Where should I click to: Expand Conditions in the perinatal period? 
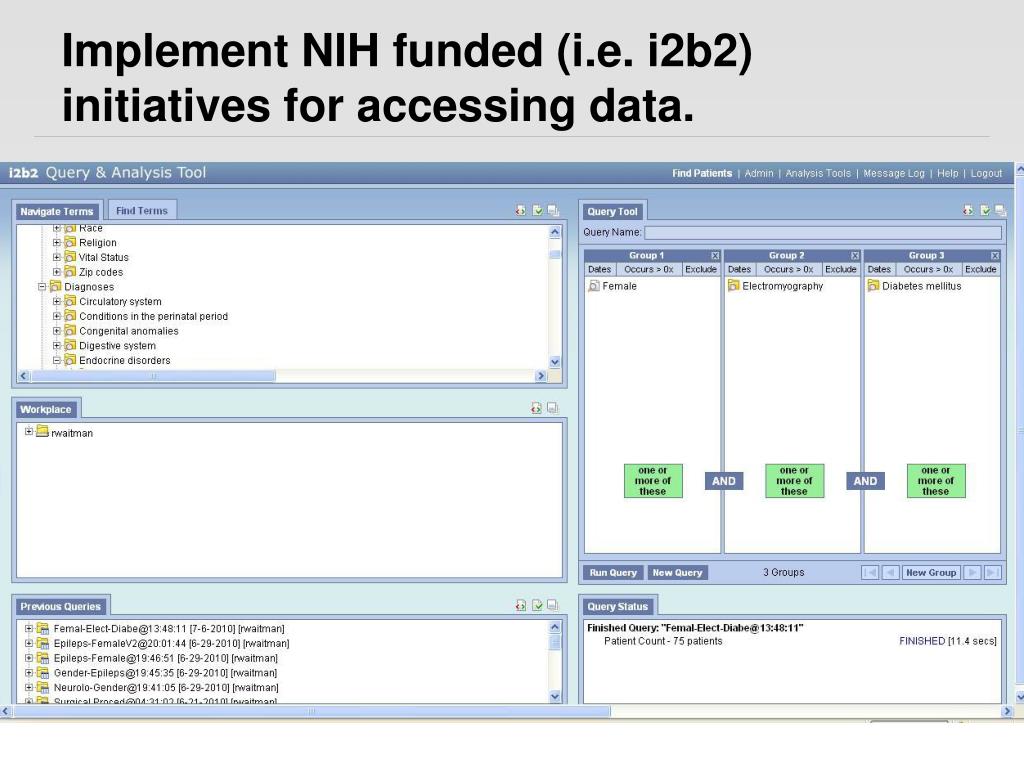click(57, 316)
